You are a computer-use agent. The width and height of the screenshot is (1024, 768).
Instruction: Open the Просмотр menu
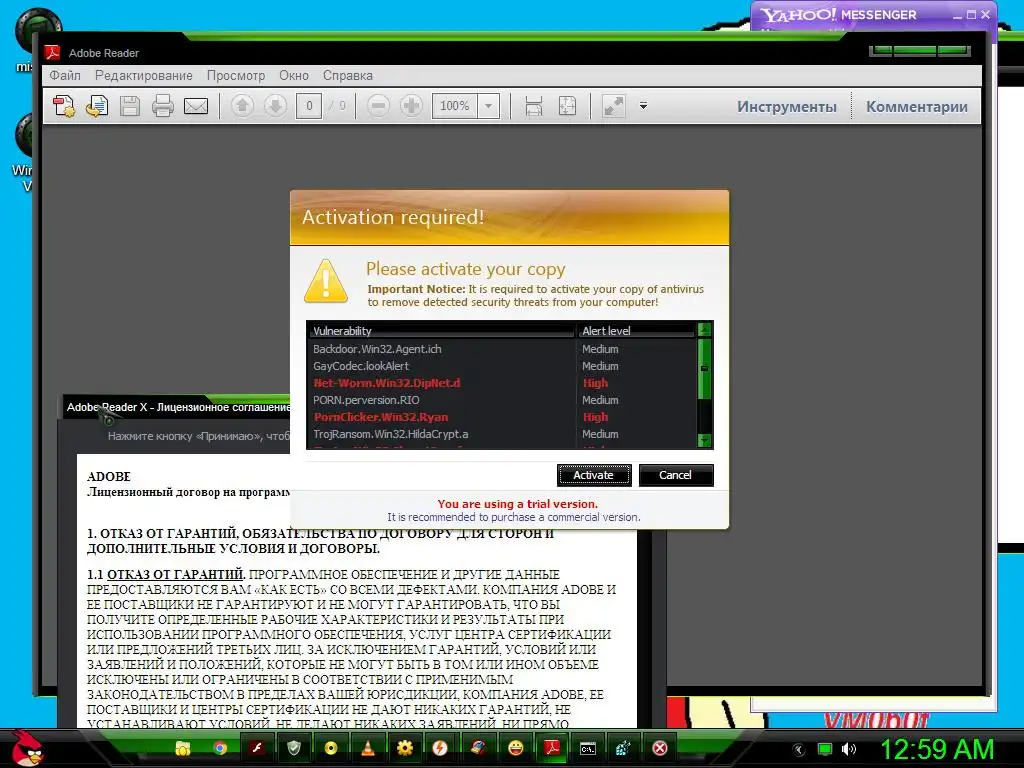[x=236, y=75]
